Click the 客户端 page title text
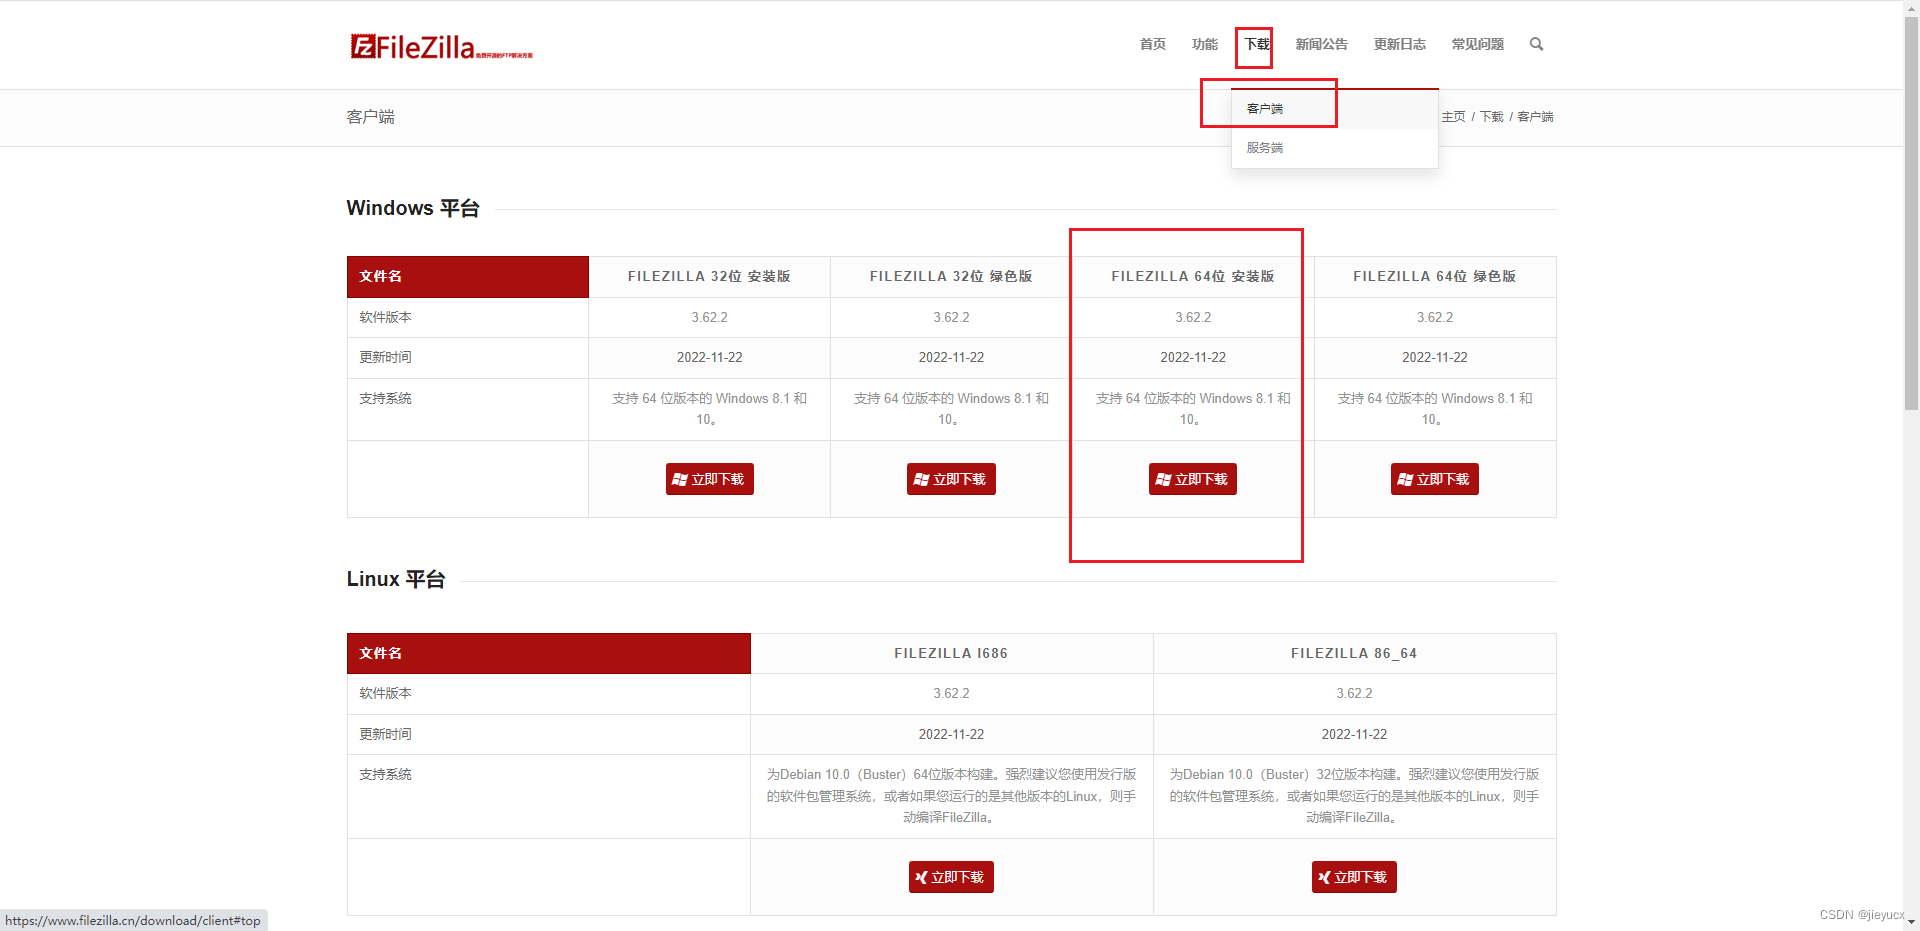The image size is (1920, 931). 370,117
